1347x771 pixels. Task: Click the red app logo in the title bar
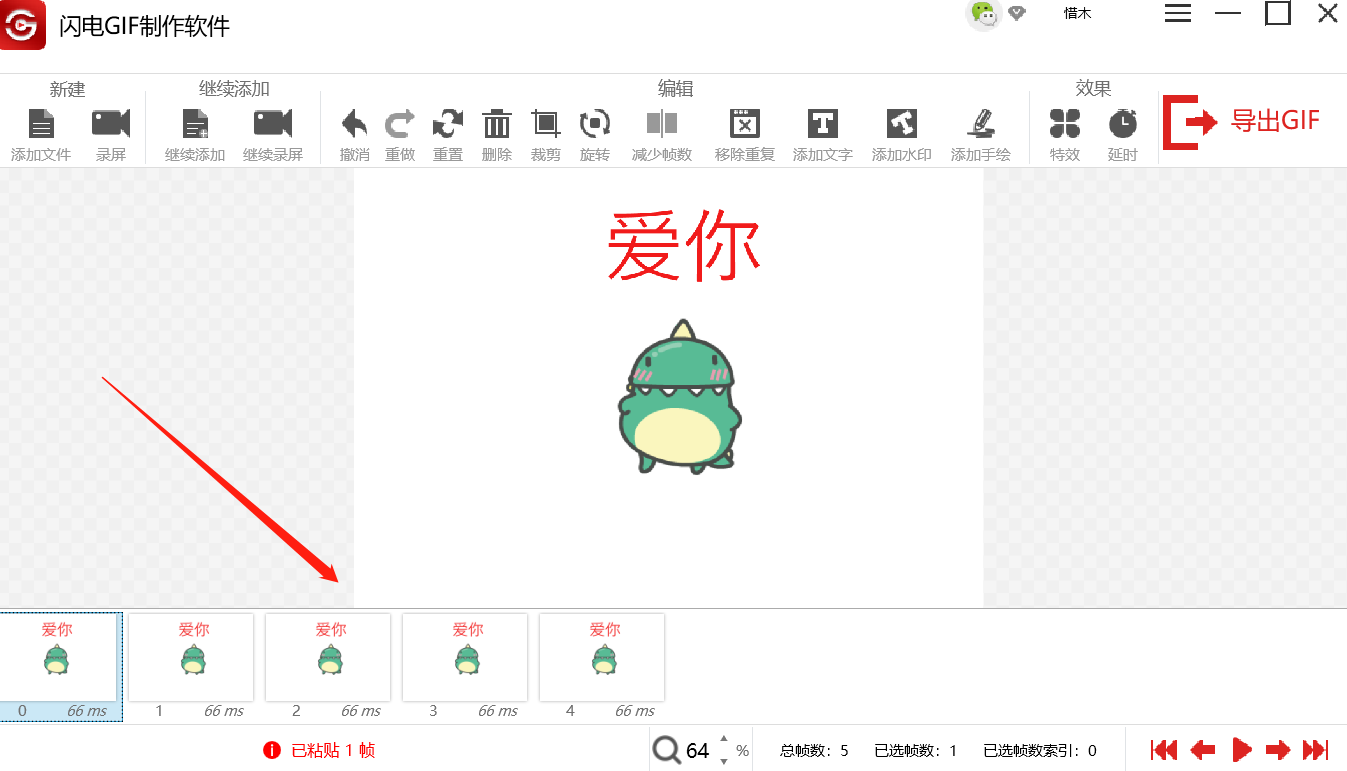click(23, 24)
